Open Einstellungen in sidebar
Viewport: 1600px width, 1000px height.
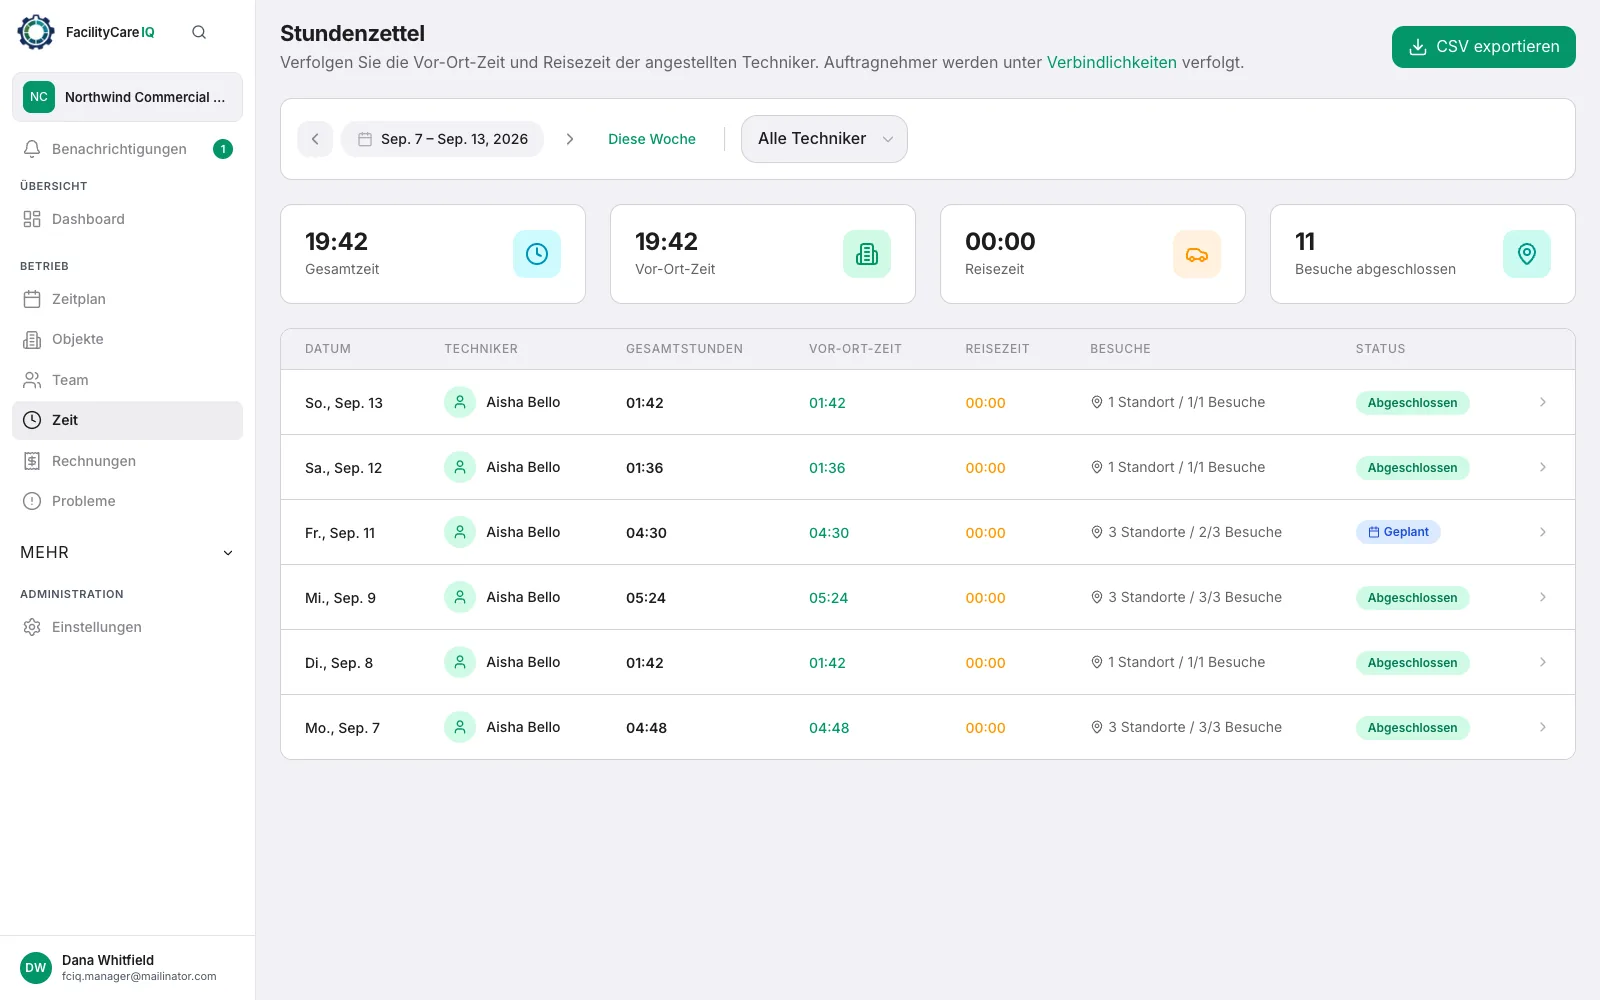[x=127, y=627]
